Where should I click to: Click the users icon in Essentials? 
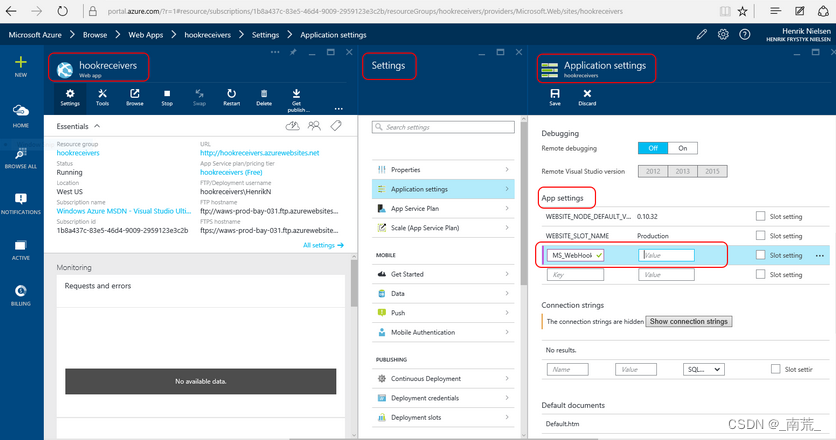tap(315, 126)
